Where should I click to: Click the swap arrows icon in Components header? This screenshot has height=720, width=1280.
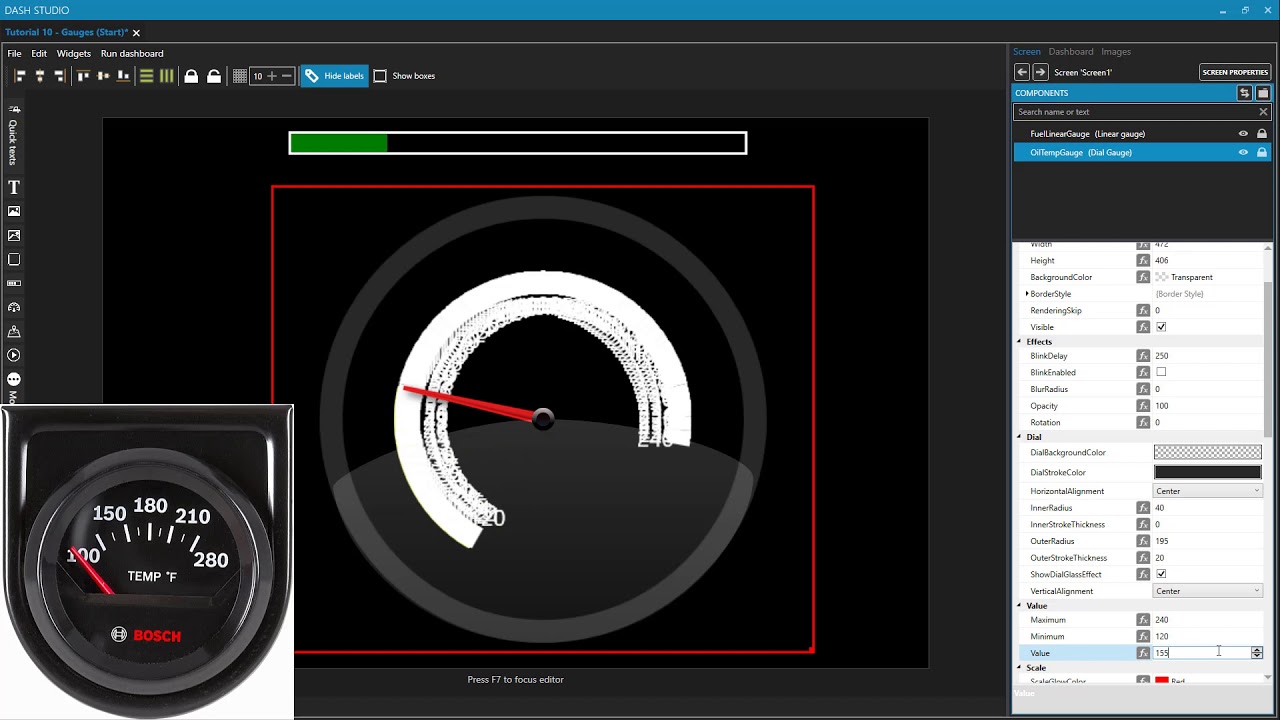1244,93
